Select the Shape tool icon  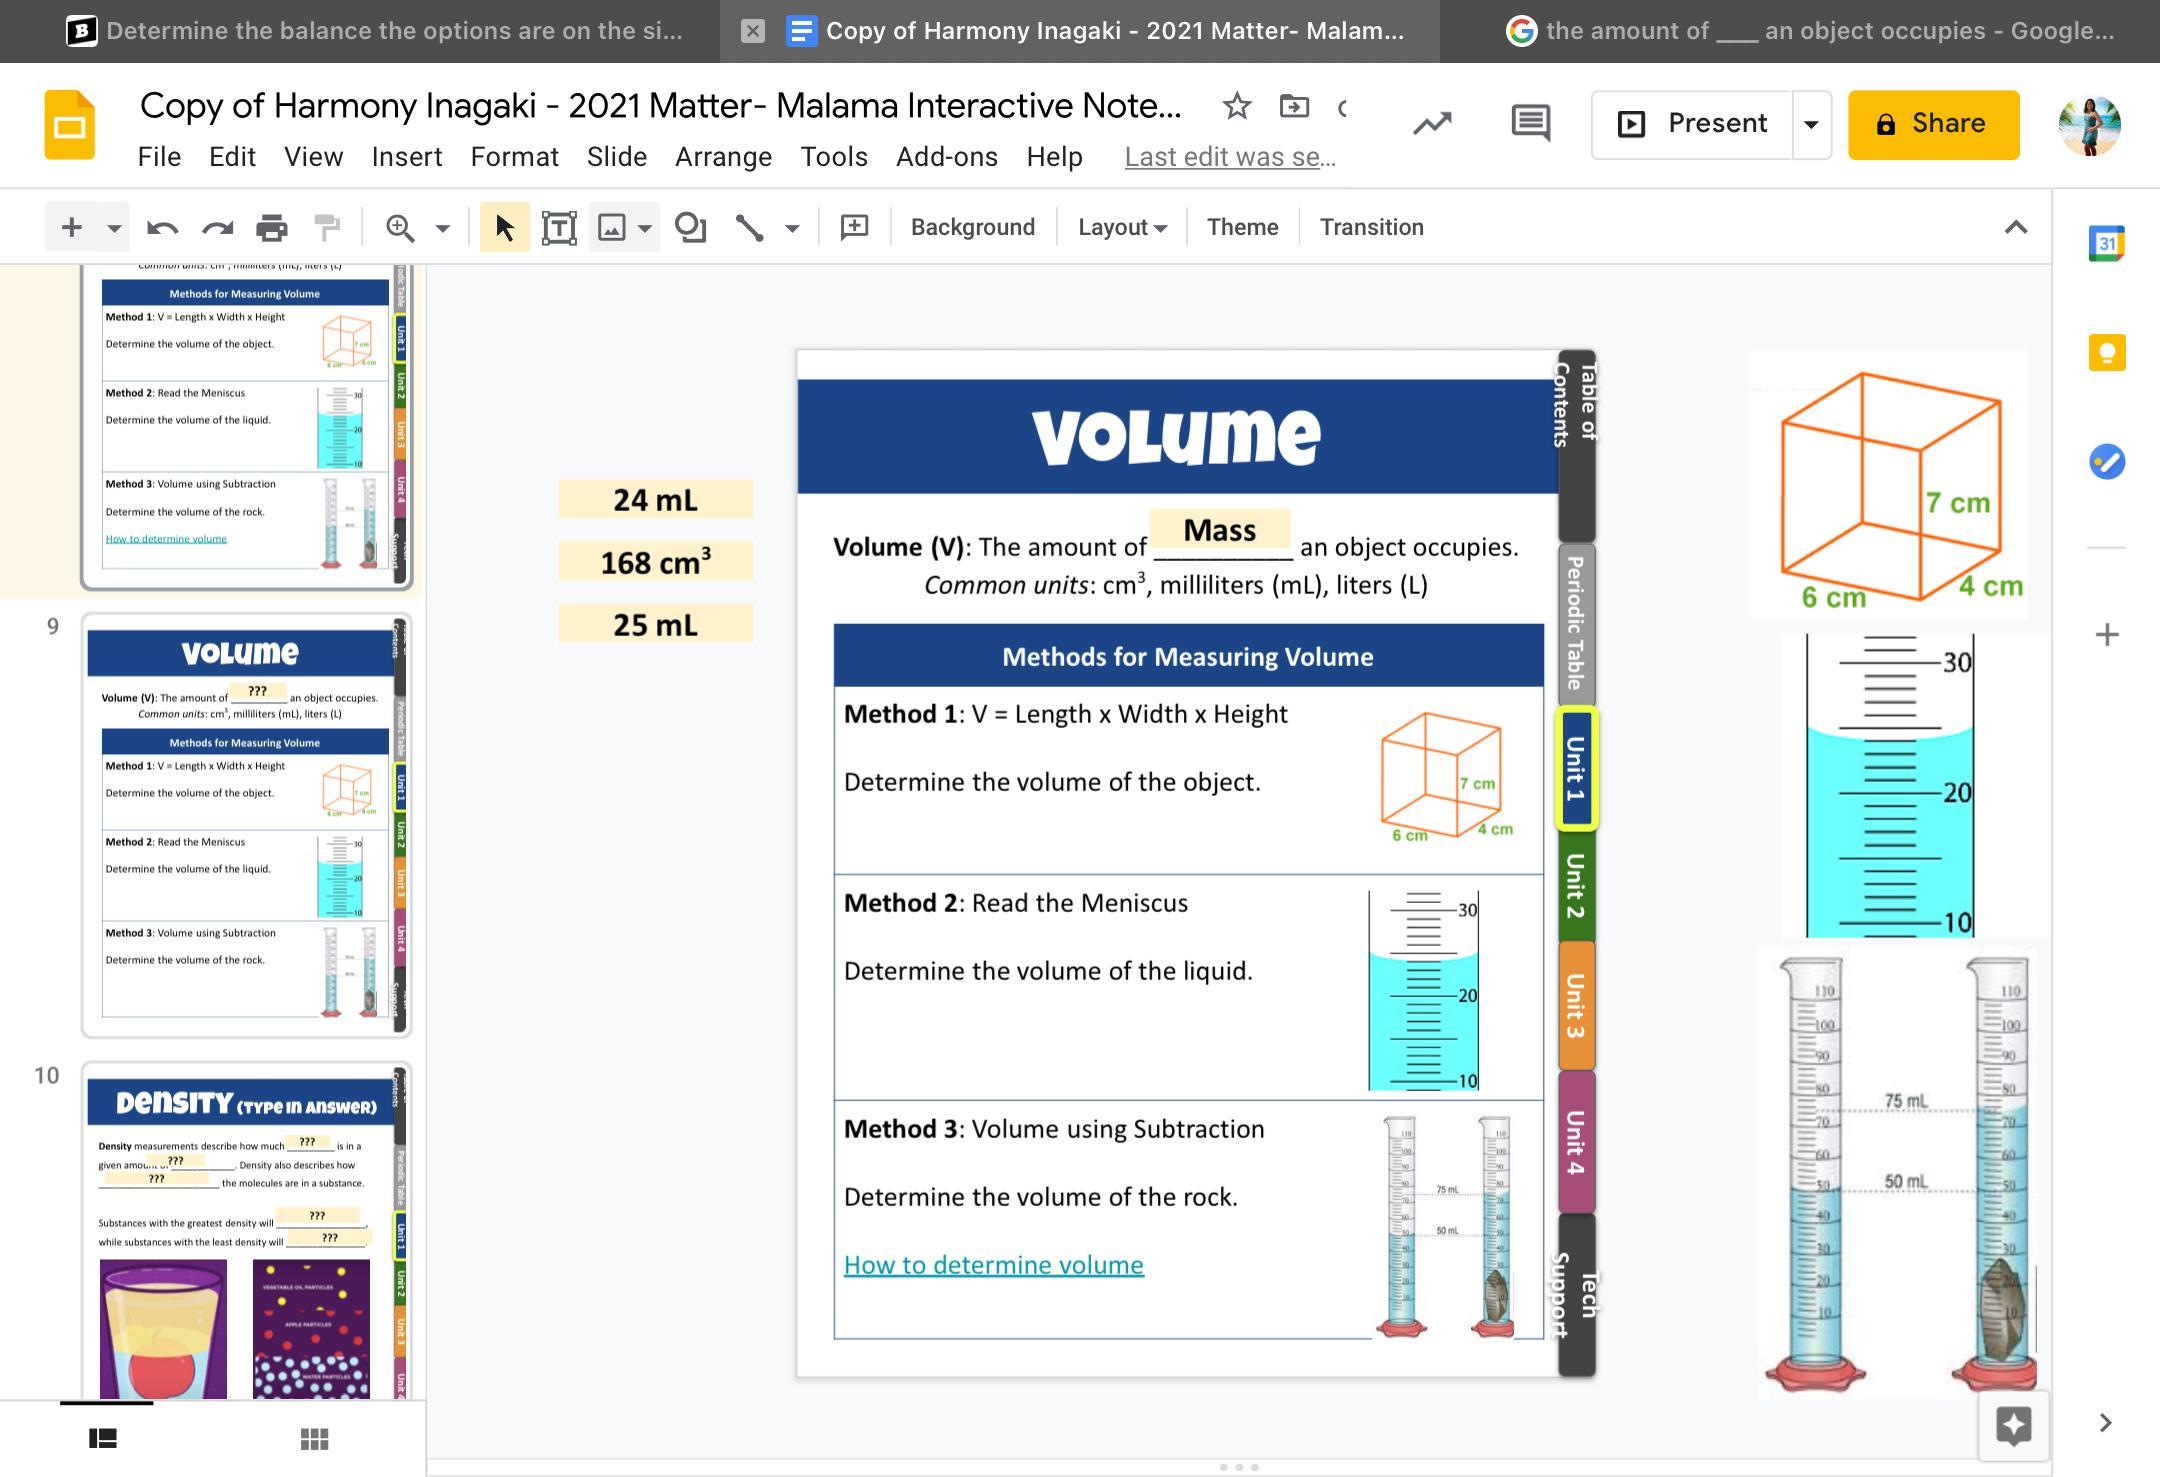[690, 228]
